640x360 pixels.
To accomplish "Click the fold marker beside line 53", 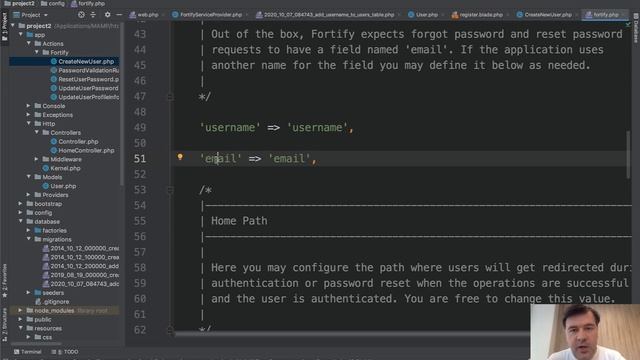I will [x=170, y=190].
